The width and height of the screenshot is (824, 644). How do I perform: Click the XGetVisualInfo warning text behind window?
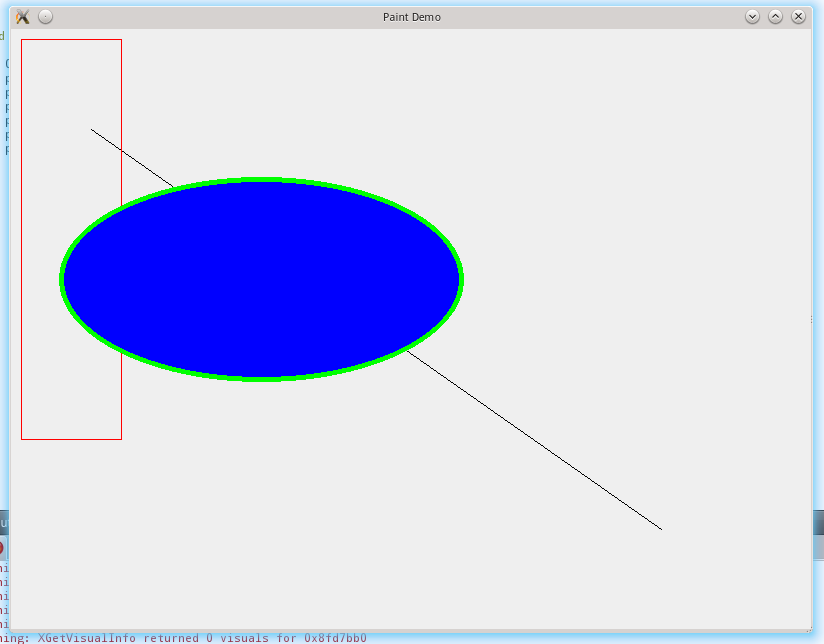point(200,638)
